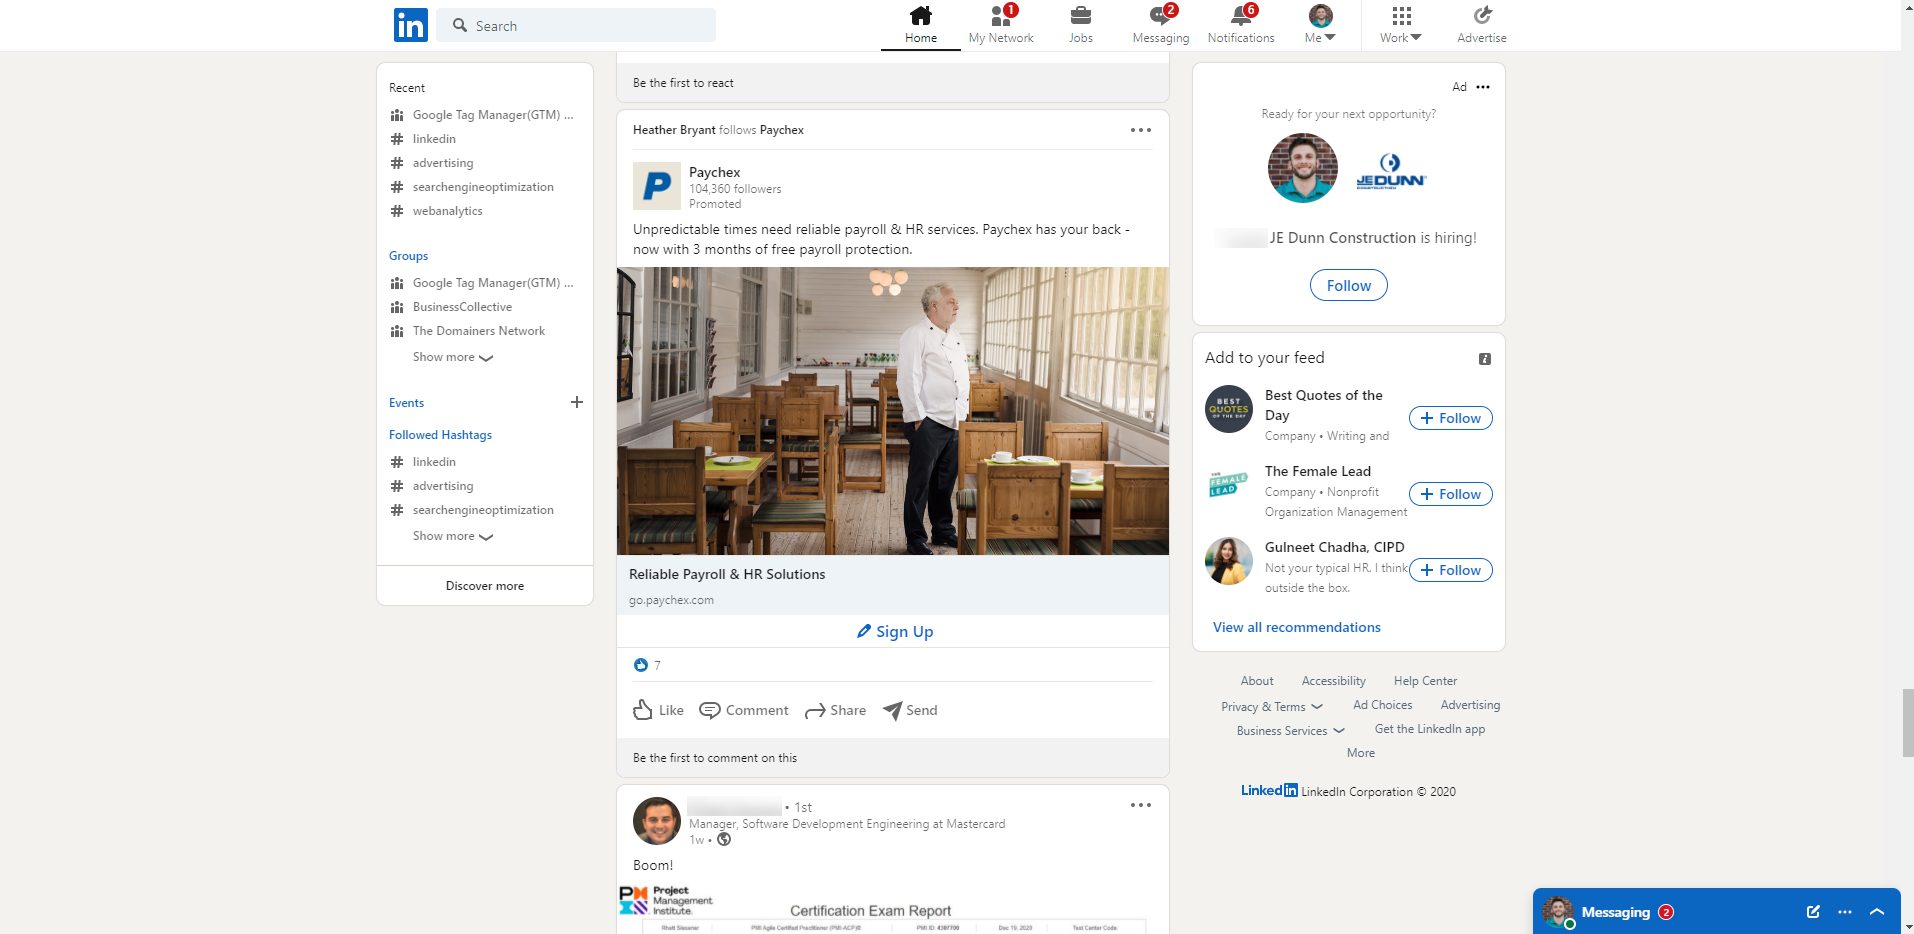The image size is (1914, 934).
Task: Expand the Work apps dropdown
Action: tap(1401, 25)
